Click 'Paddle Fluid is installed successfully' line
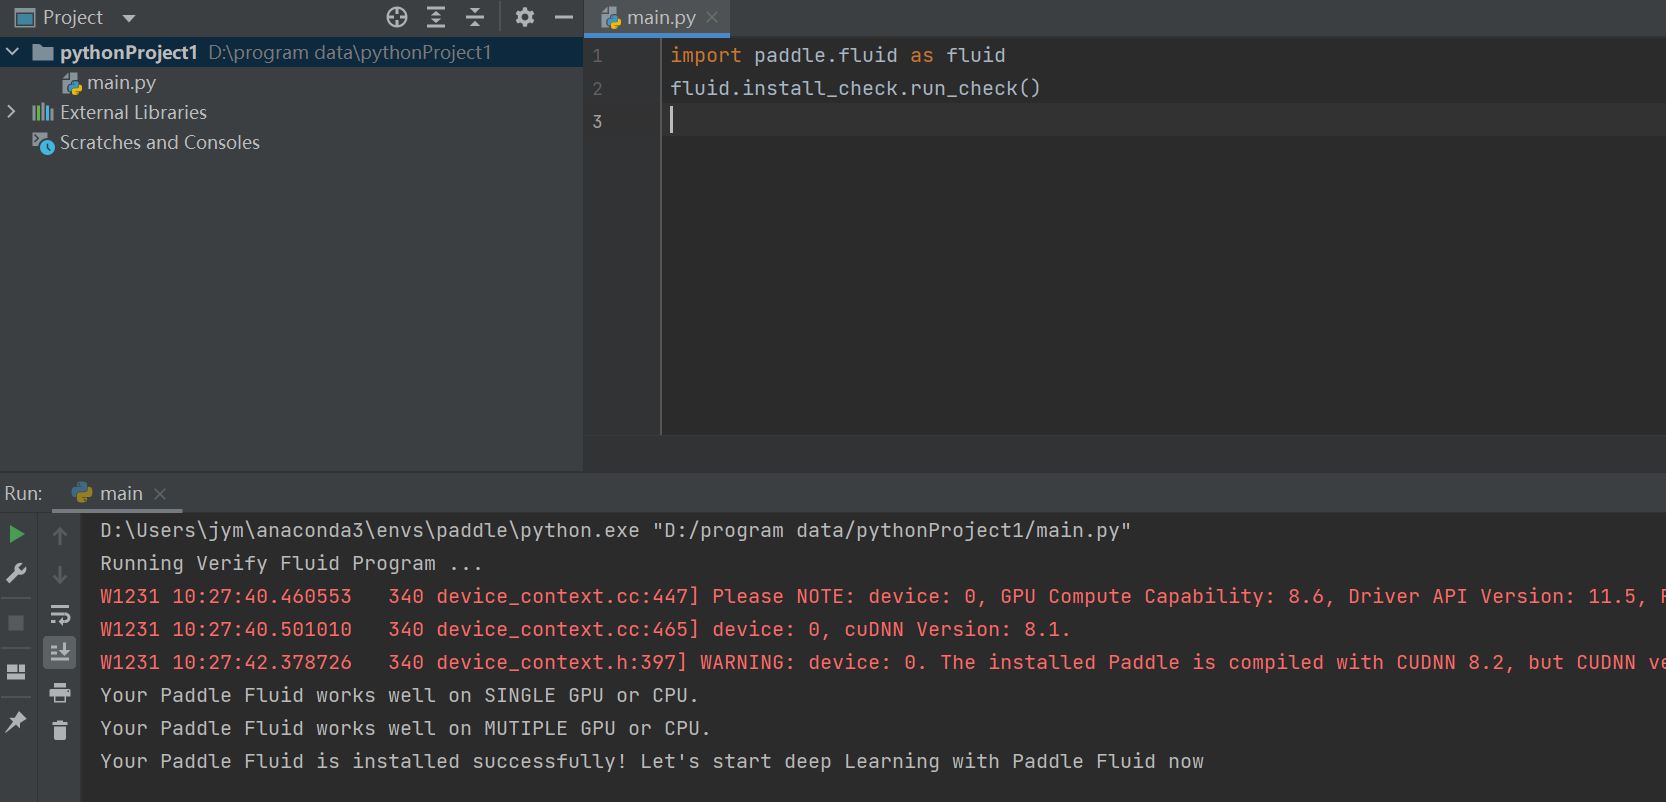Image resolution: width=1666 pixels, height=802 pixels. click(x=652, y=762)
